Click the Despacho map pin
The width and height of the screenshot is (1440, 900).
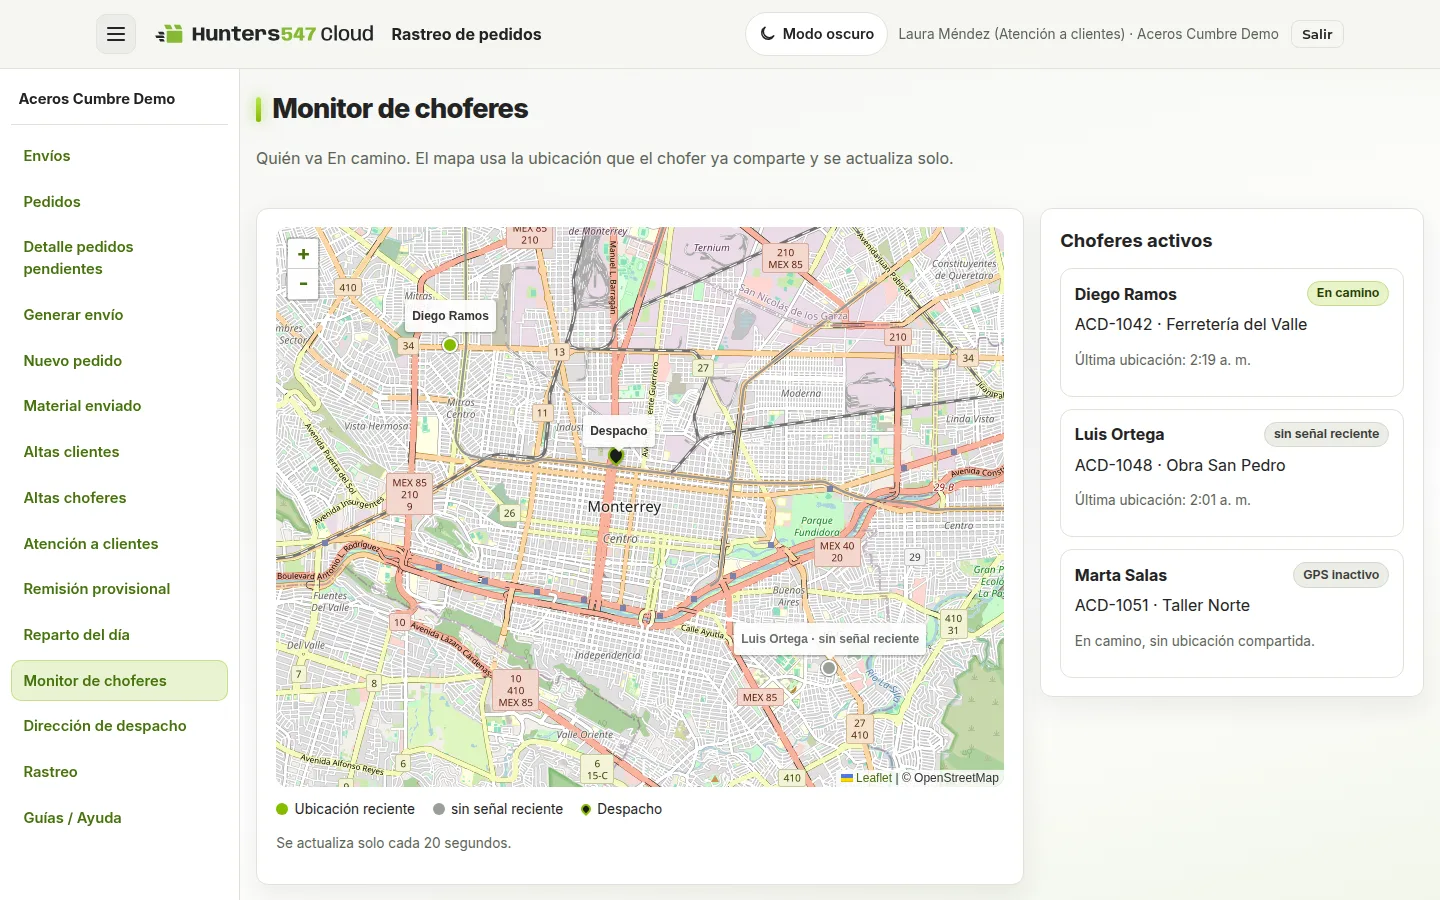coord(616,455)
